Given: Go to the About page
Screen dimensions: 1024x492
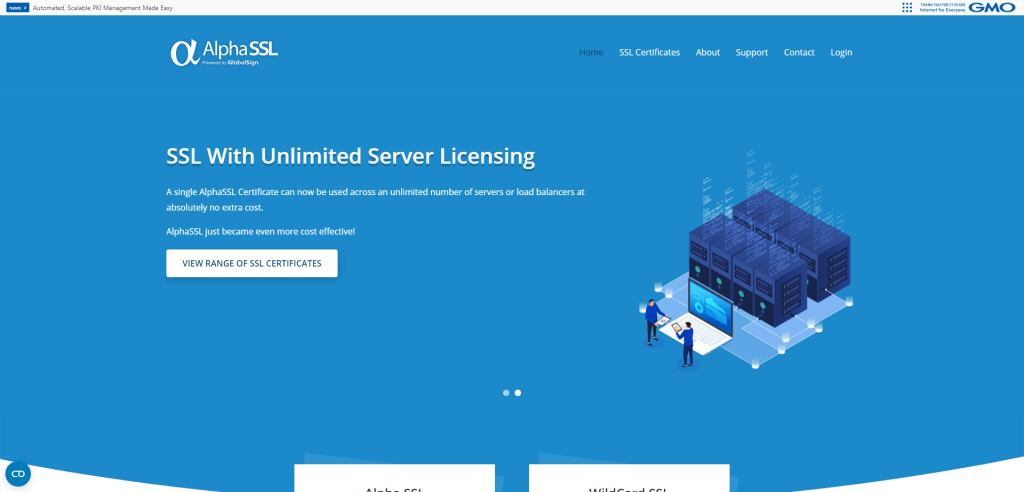Looking at the screenshot, I should tap(707, 52).
